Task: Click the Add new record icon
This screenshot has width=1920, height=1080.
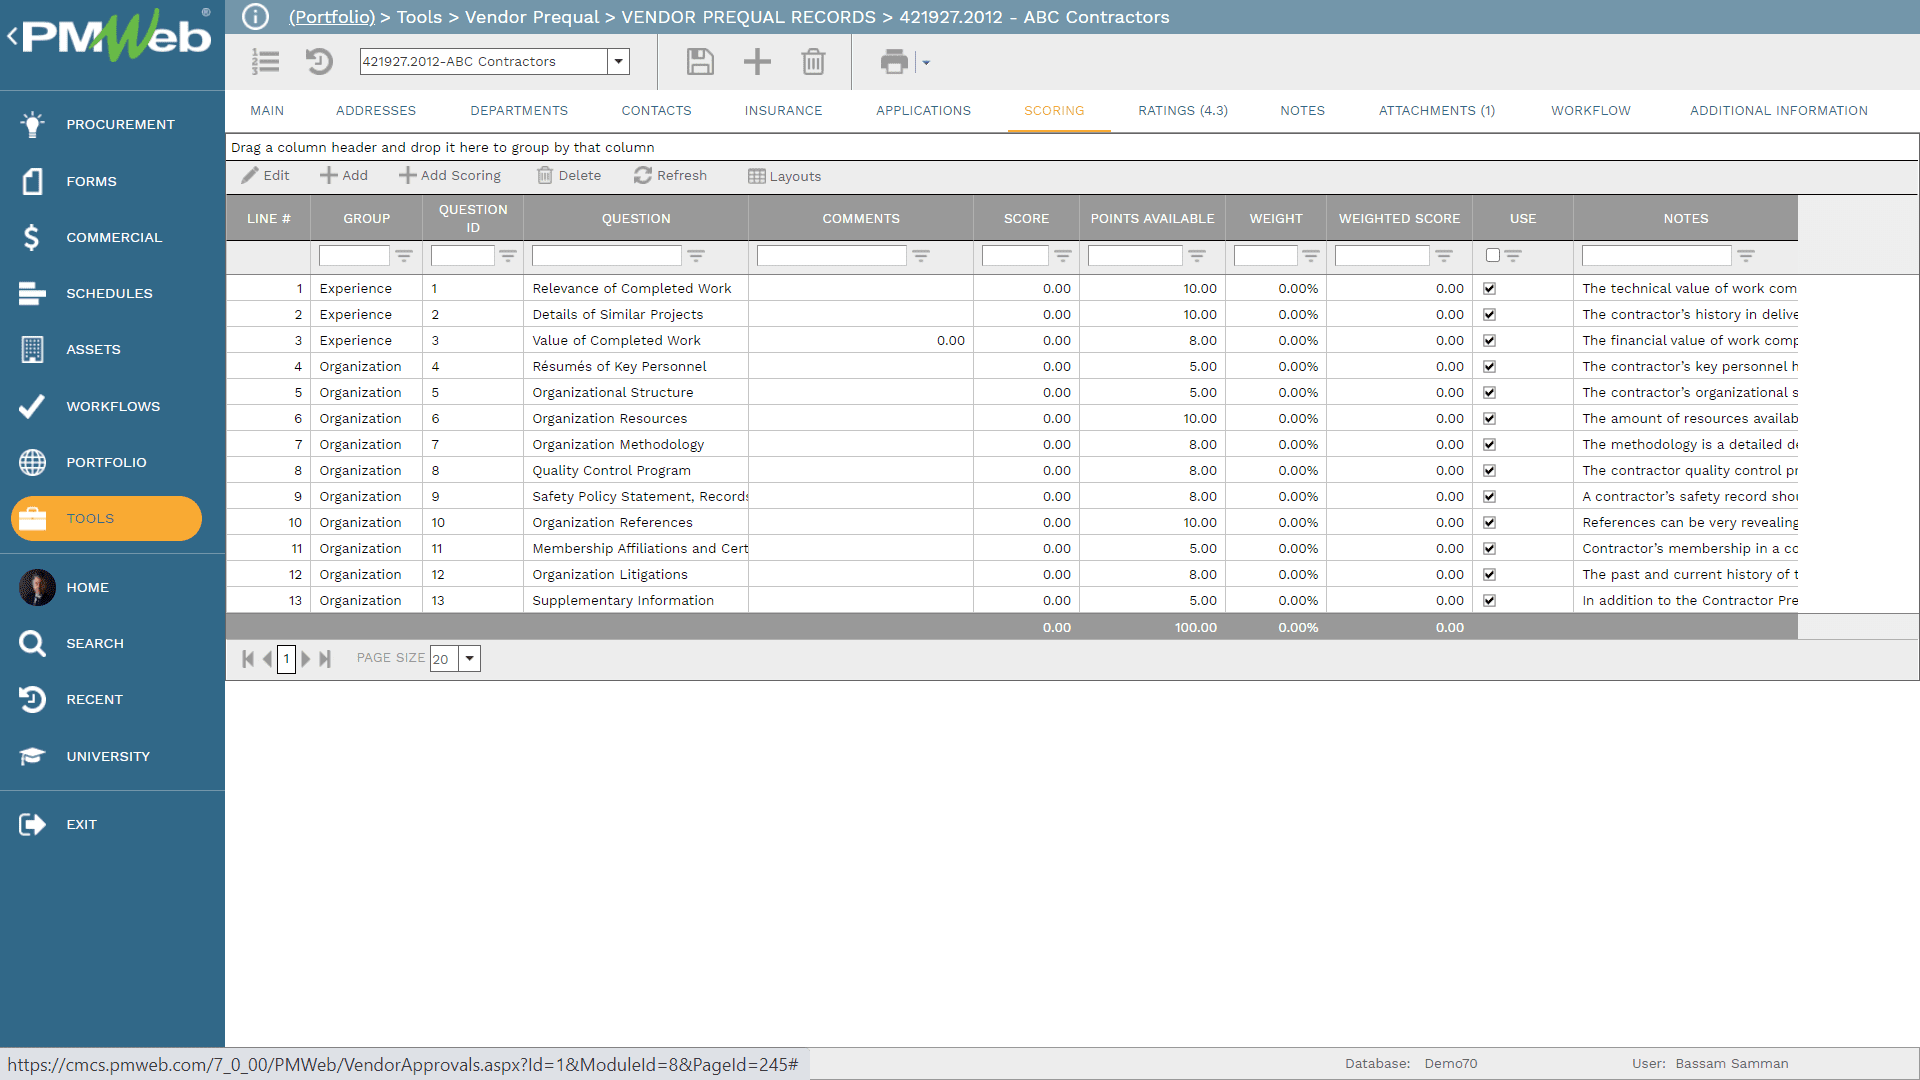Action: [757, 61]
